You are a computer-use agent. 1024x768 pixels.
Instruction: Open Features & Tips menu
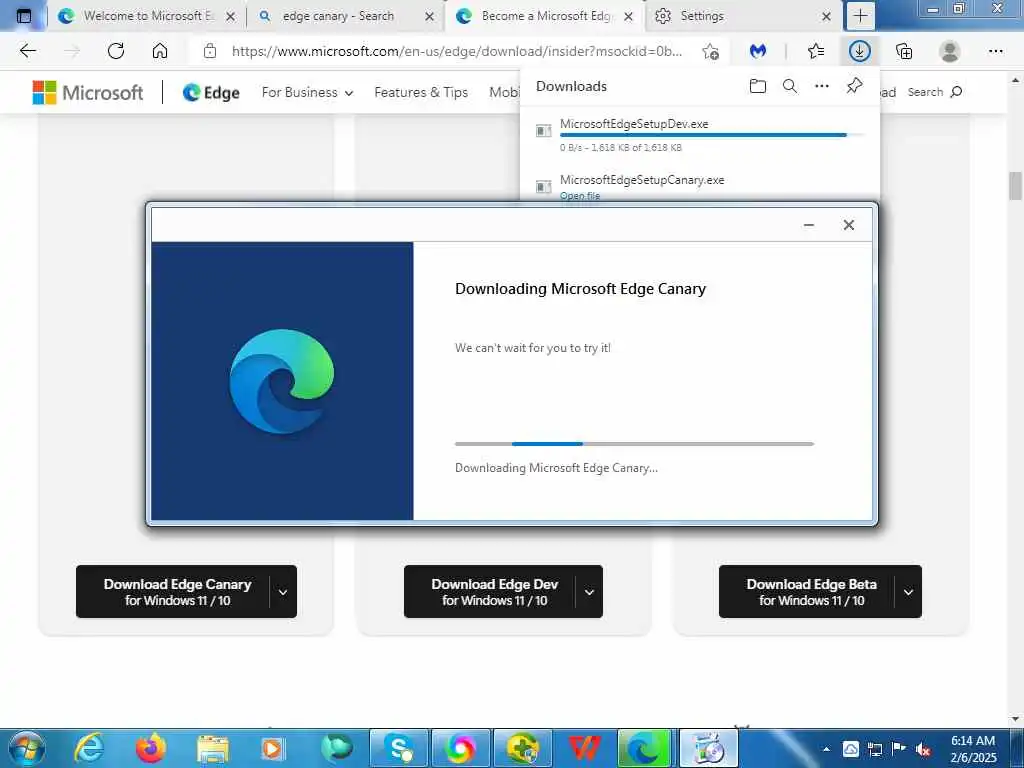(x=421, y=93)
